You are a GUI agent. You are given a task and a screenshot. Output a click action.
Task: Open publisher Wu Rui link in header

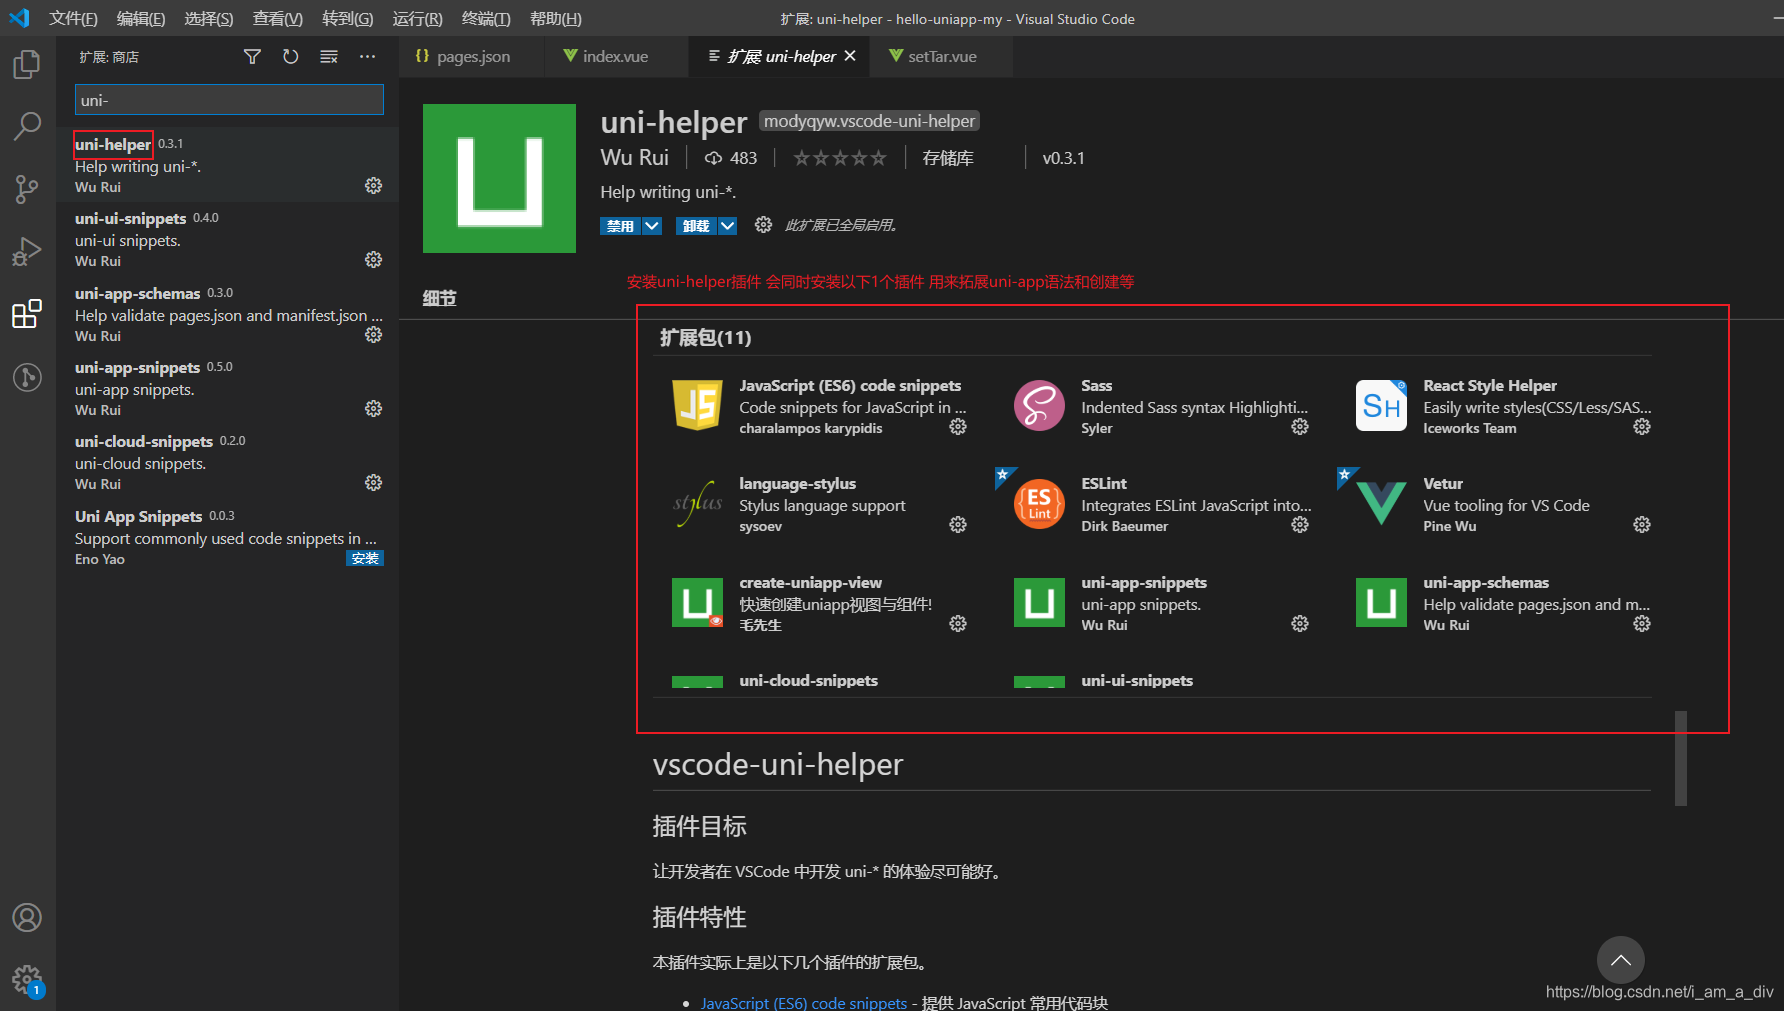pyautogui.click(x=635, y=158)
